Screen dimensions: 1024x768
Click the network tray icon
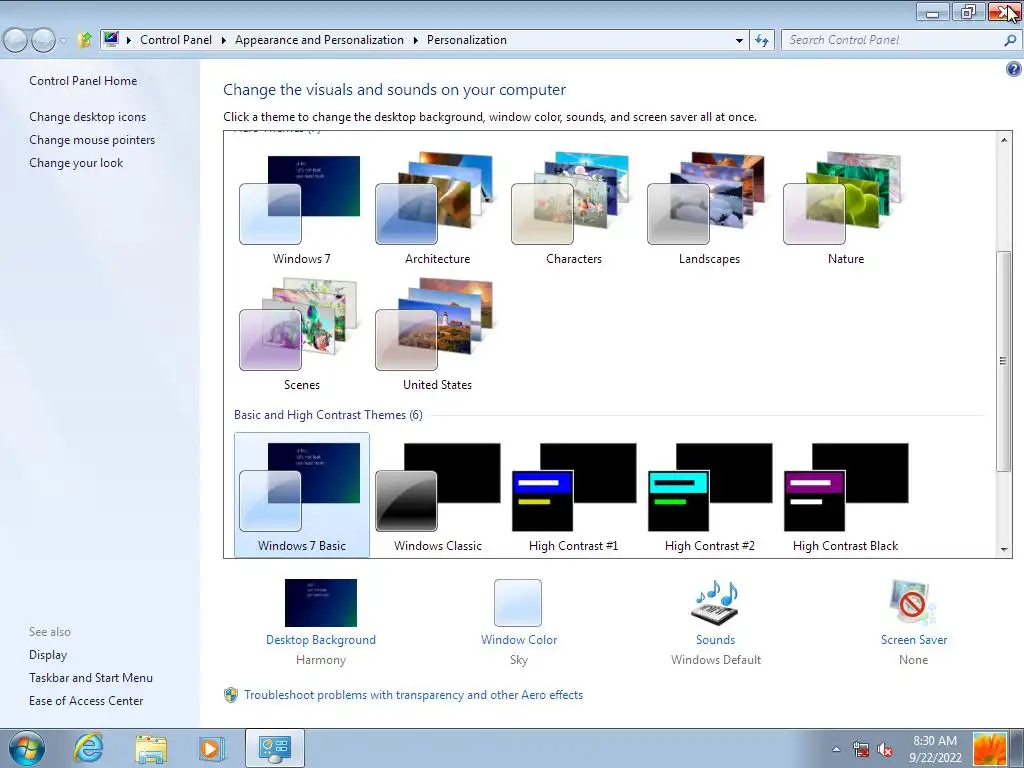point(861,749)
